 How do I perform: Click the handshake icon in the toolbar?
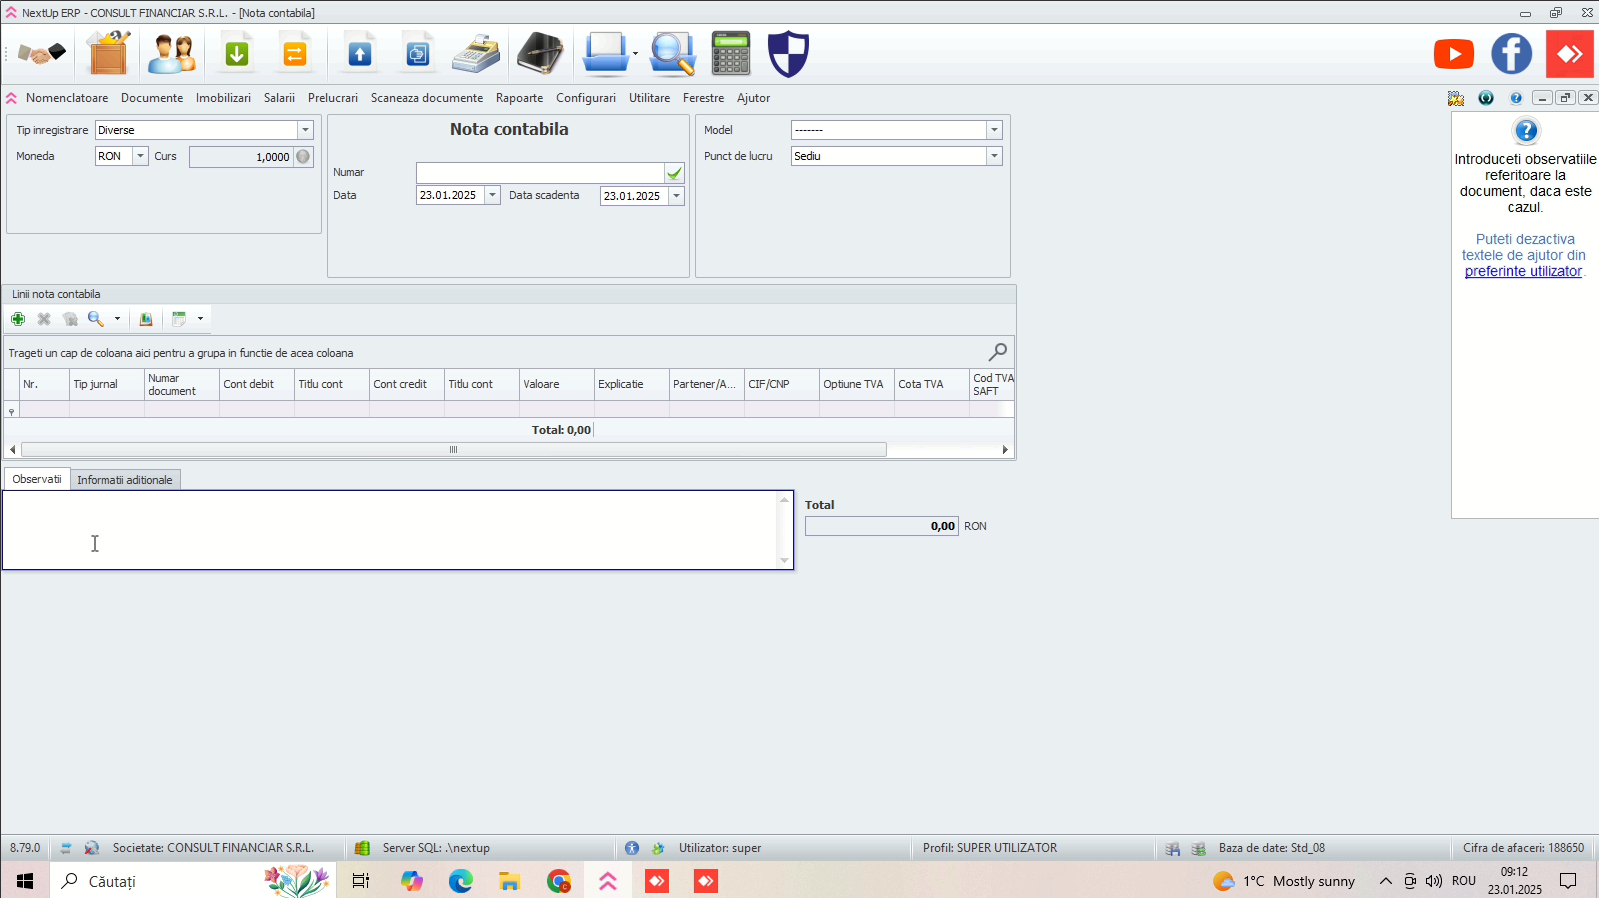pyautogui.click(x=41, y=54)
